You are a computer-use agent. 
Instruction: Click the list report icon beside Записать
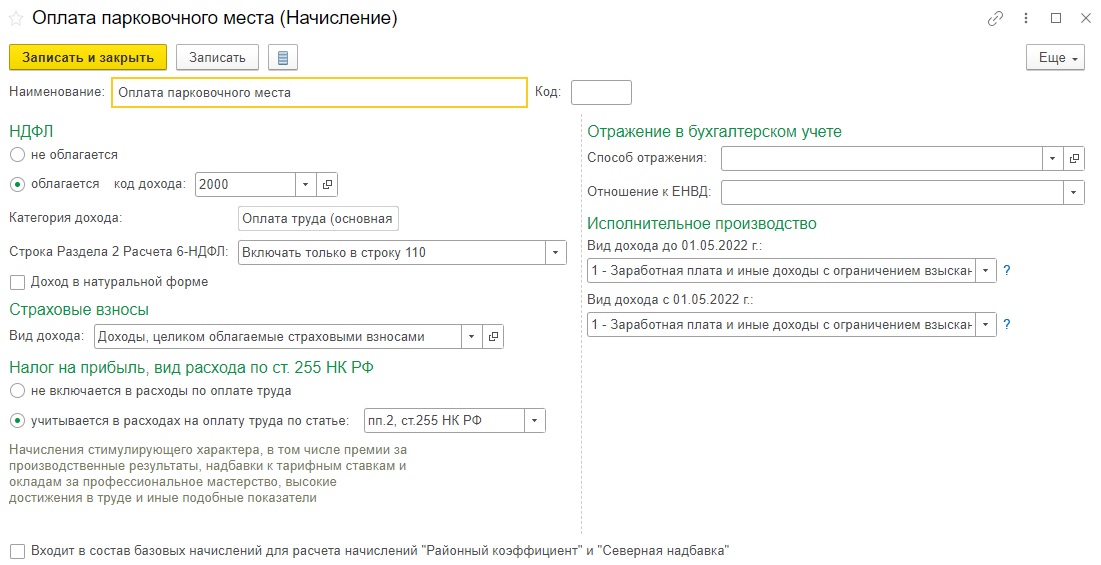click(283, 58)
